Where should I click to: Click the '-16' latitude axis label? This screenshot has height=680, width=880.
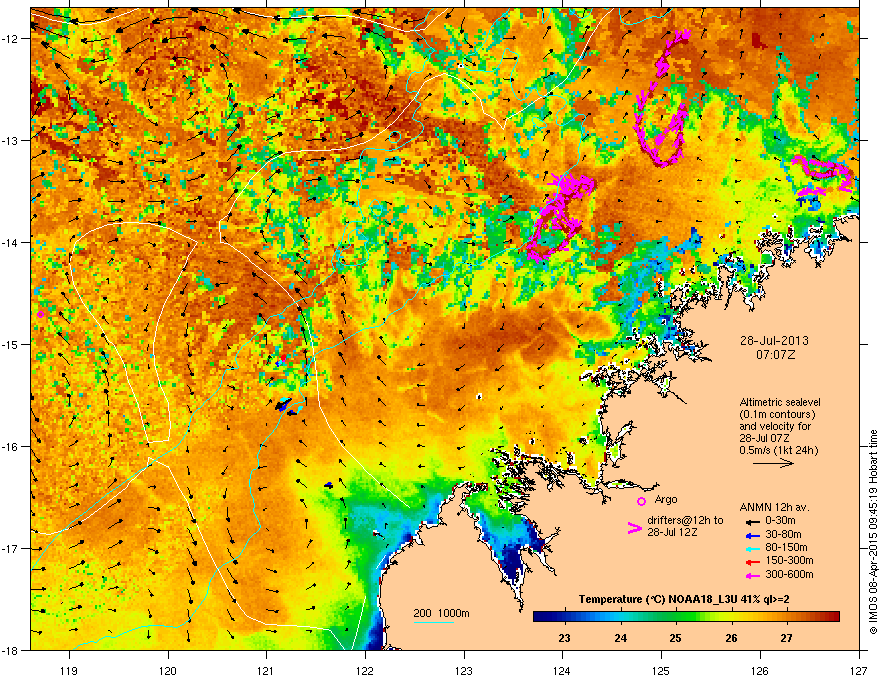pos(10,447)
